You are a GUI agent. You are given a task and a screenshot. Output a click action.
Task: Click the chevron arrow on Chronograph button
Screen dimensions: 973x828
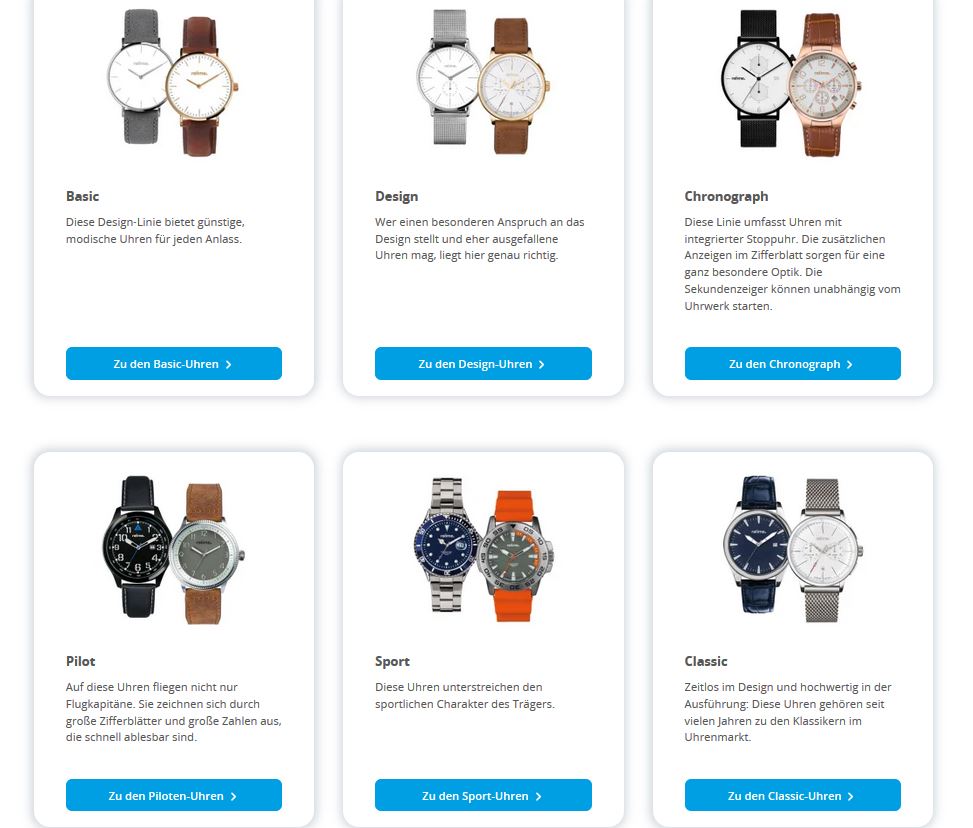coord(850,364)
